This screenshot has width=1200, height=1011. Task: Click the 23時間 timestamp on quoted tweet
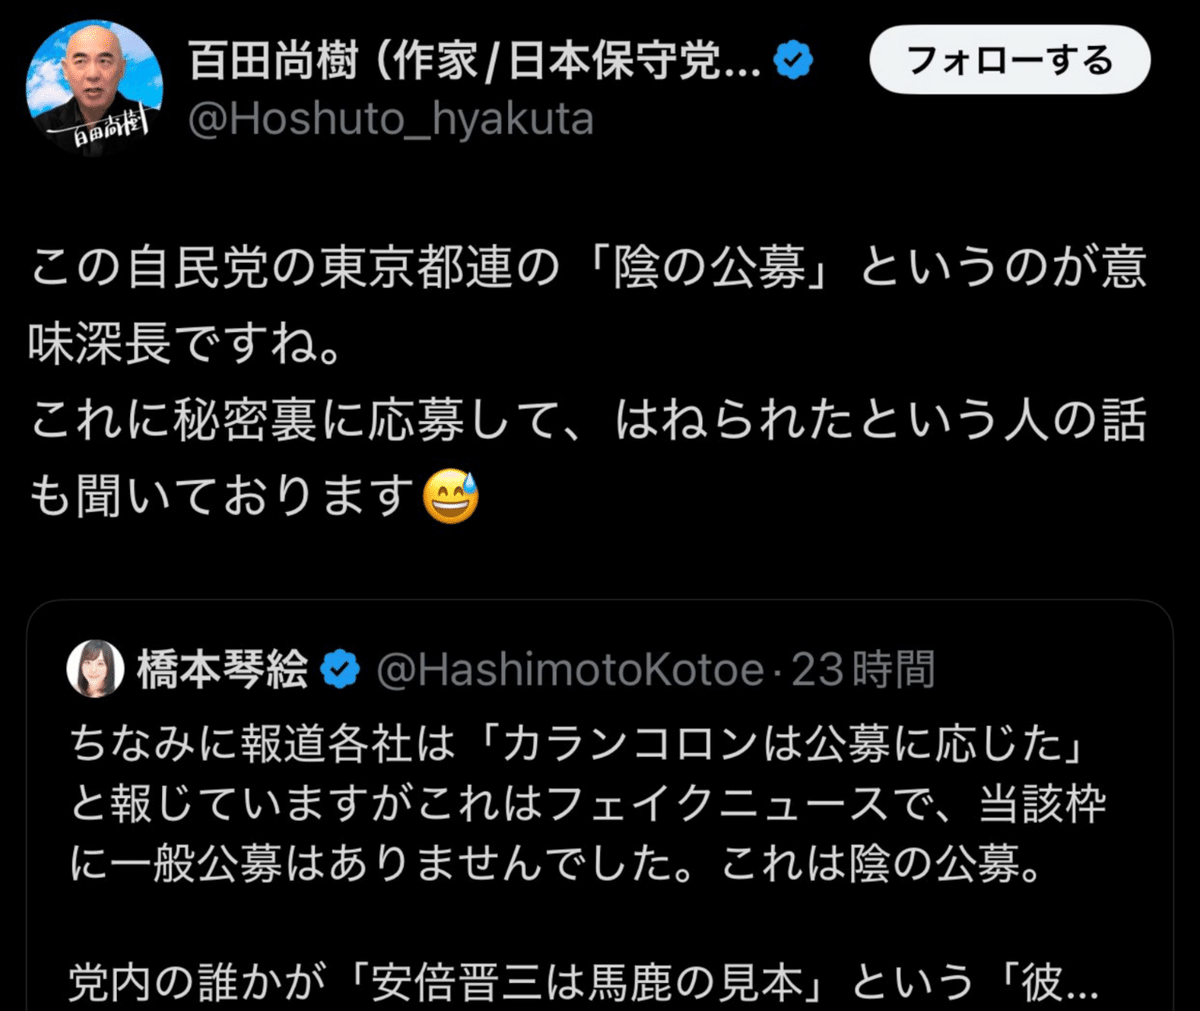pos(863,670)
